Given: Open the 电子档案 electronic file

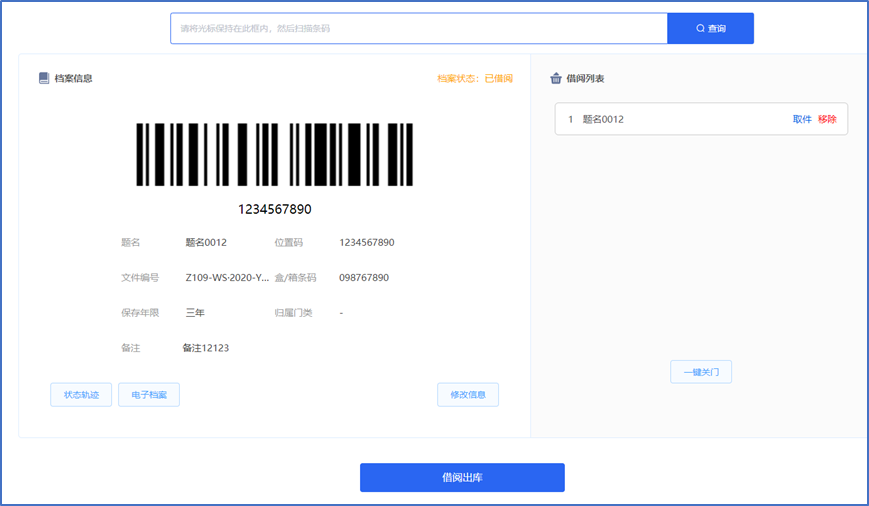Looking at the screenshot, I should tap(149, 395).
